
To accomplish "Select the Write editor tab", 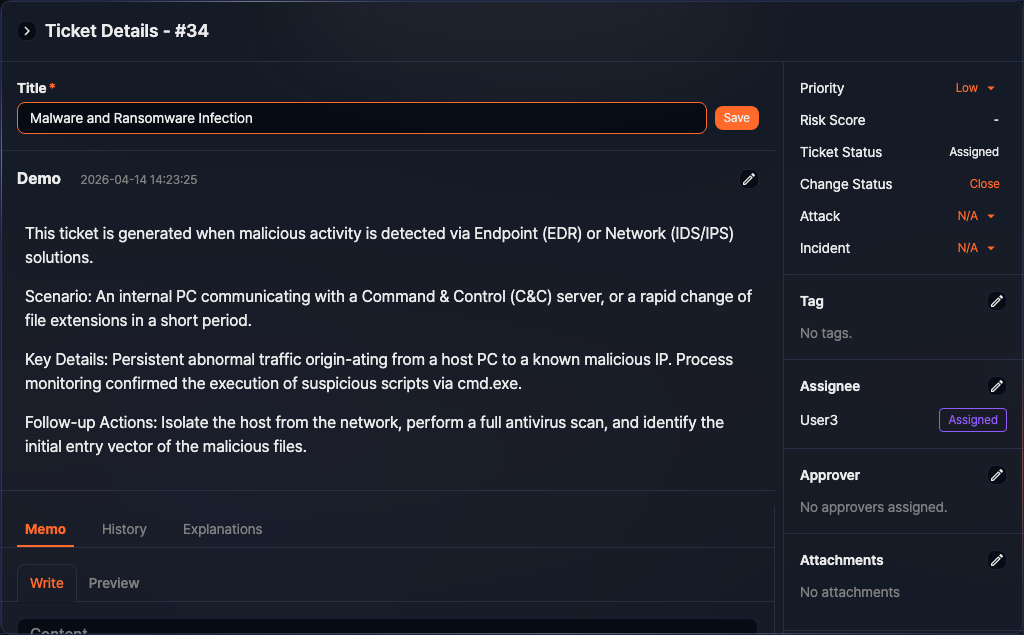I will click(47, 583).
